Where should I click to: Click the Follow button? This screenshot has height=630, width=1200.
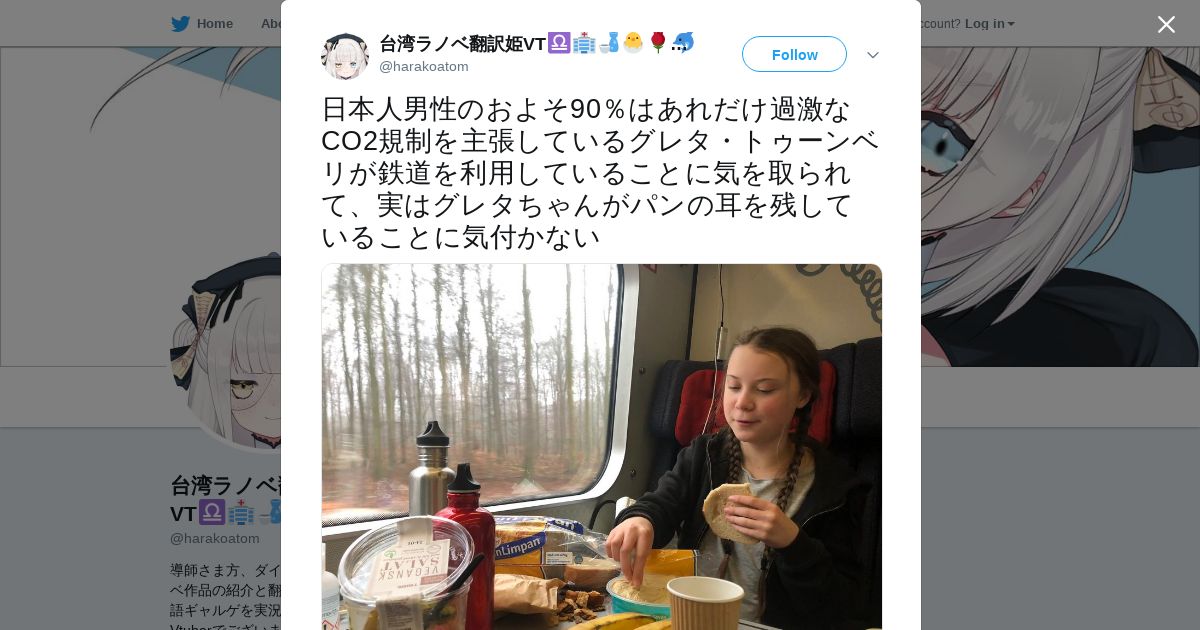794,54
